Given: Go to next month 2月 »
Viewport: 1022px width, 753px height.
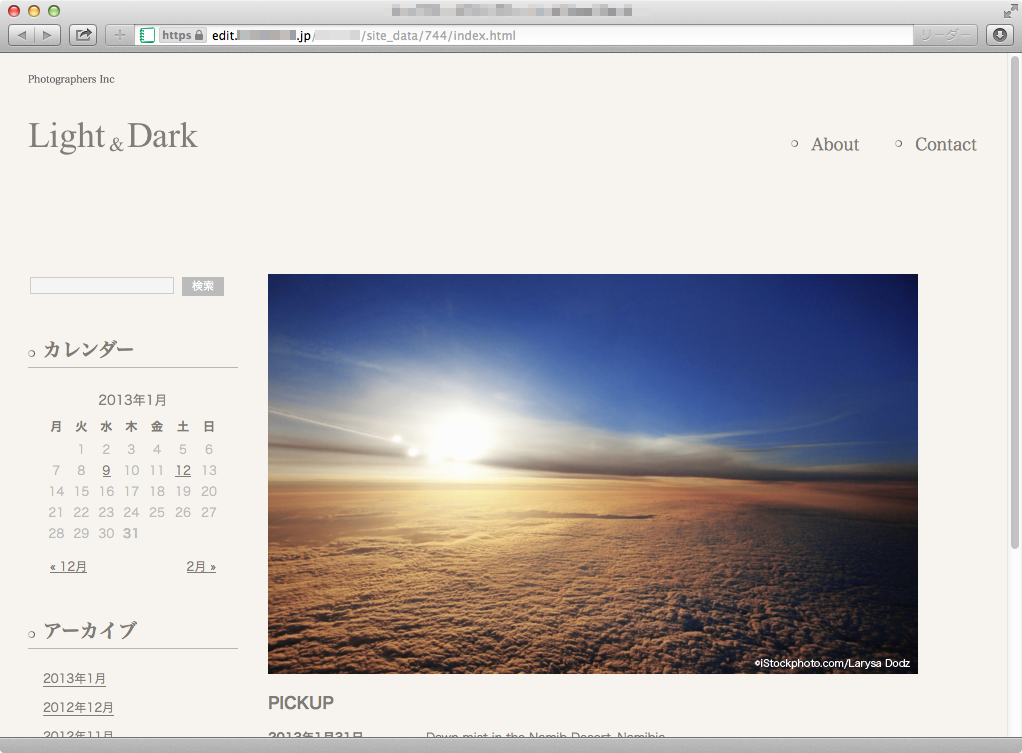Looking at the screenshot, I should point(201,567).
